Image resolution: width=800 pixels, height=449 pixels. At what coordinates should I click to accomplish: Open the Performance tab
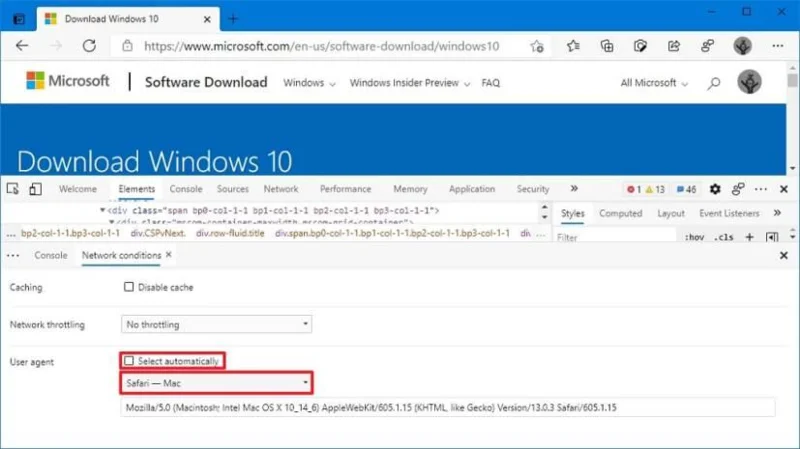point(345,189)
